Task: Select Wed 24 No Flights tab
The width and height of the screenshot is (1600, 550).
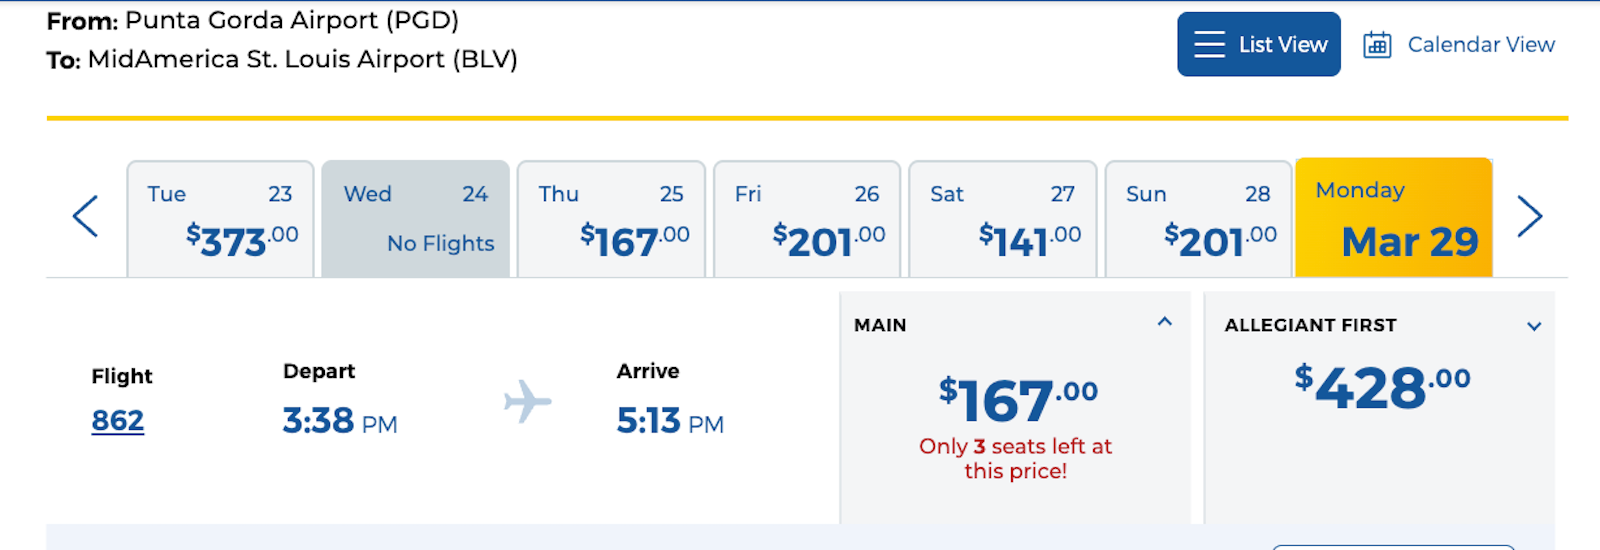Action: click(x=416, y=219)
